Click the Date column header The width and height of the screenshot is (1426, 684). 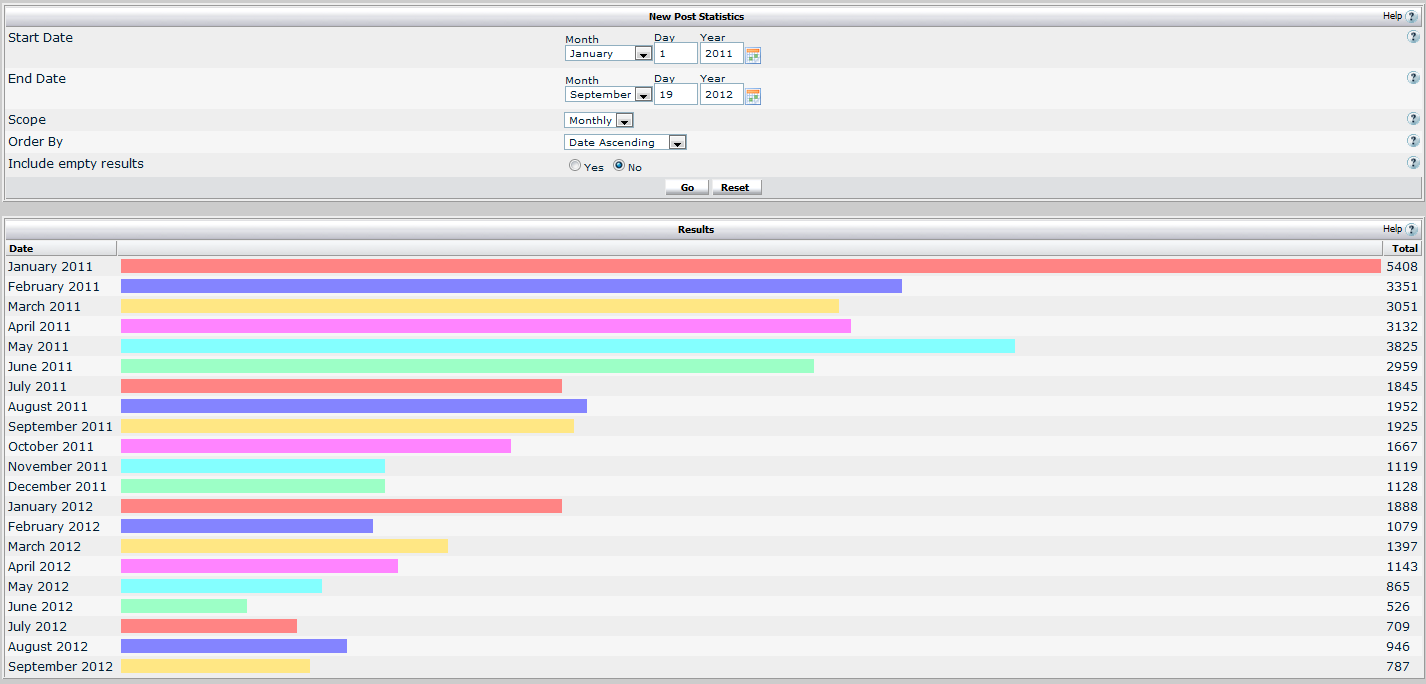[21, 248]
